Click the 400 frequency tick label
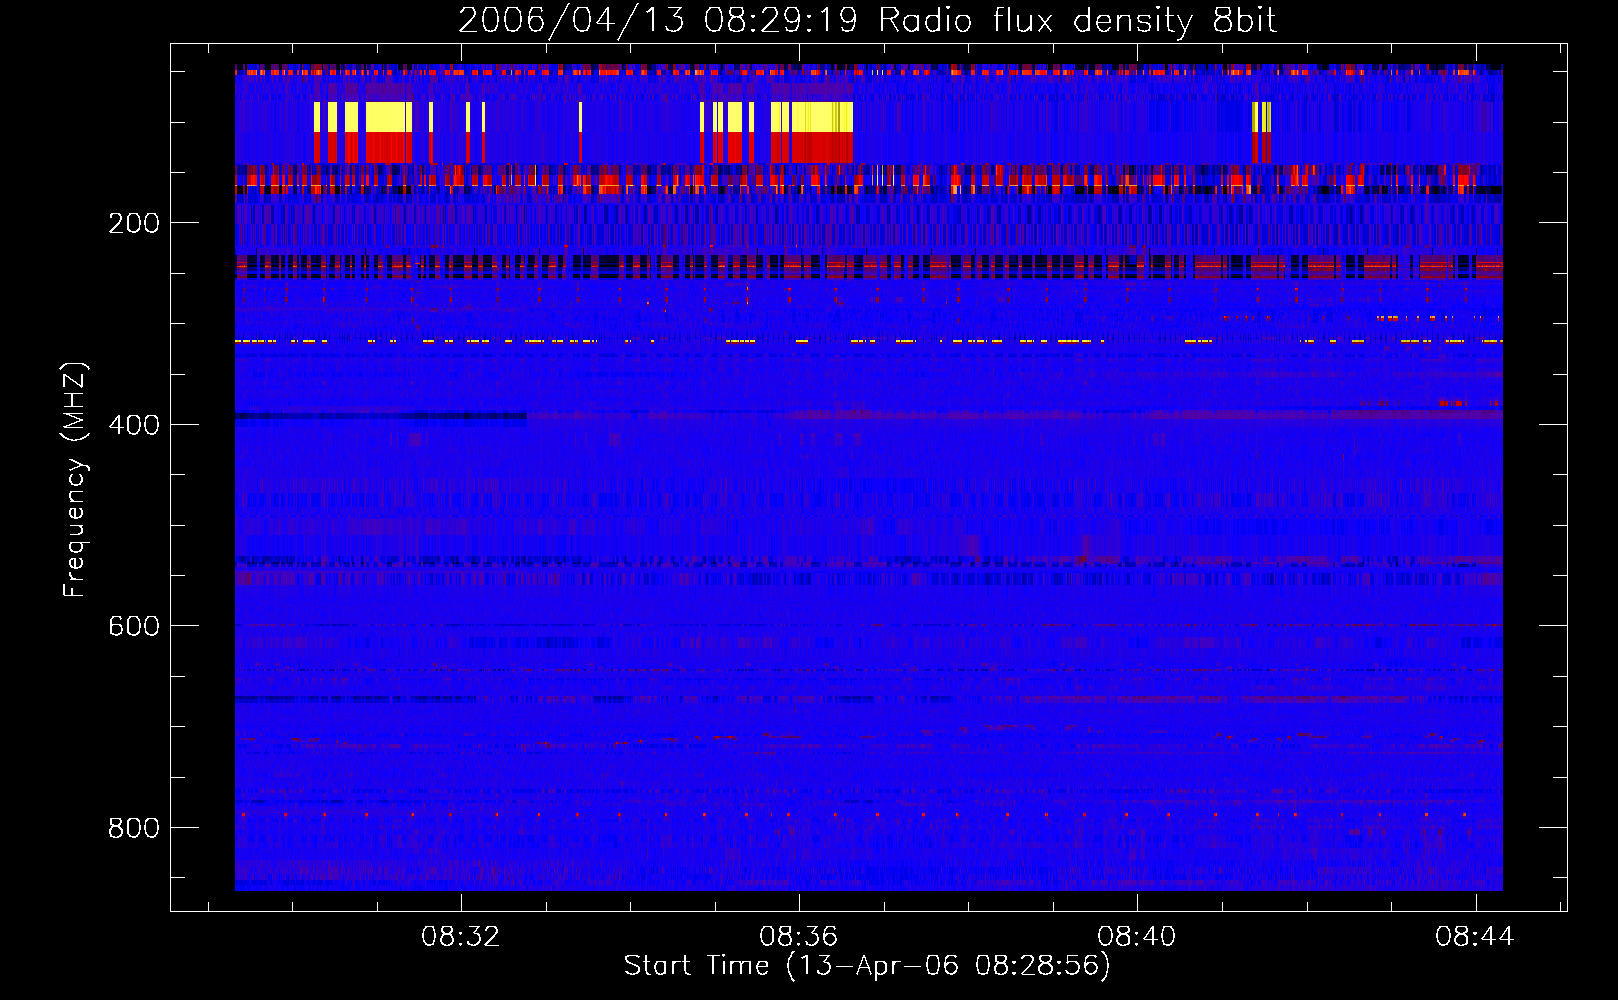 click(x=134, y=425)
